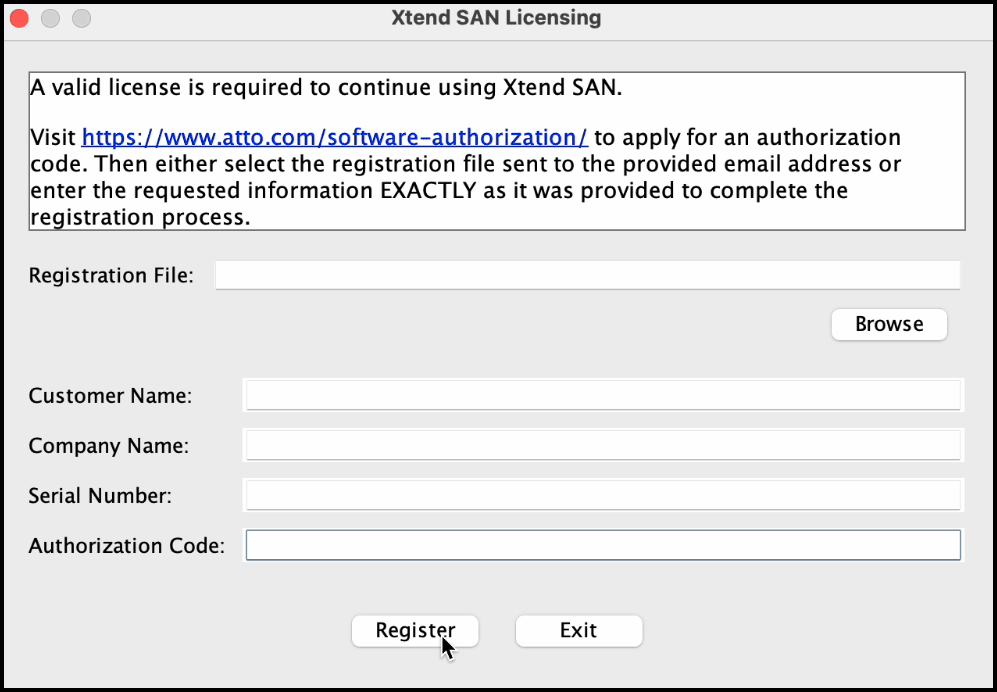Click the 'Registration File:' label
This screenshot has width=997, height=692.
111,275
